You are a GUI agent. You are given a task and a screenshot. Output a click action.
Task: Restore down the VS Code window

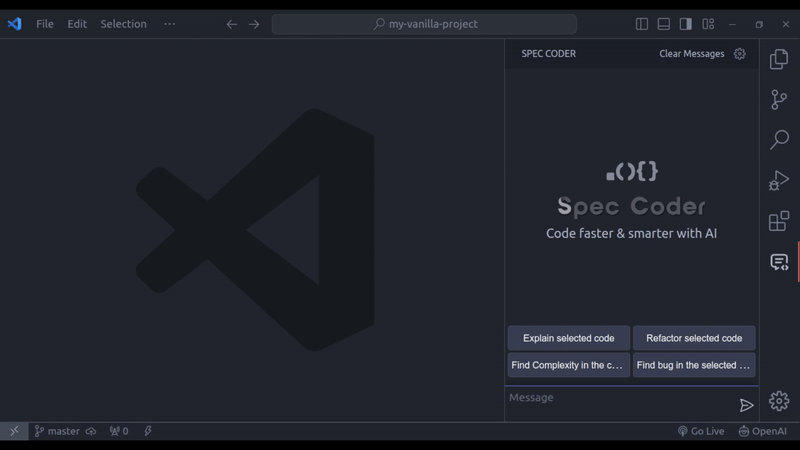pyautogui.click(x=759, y=24)
